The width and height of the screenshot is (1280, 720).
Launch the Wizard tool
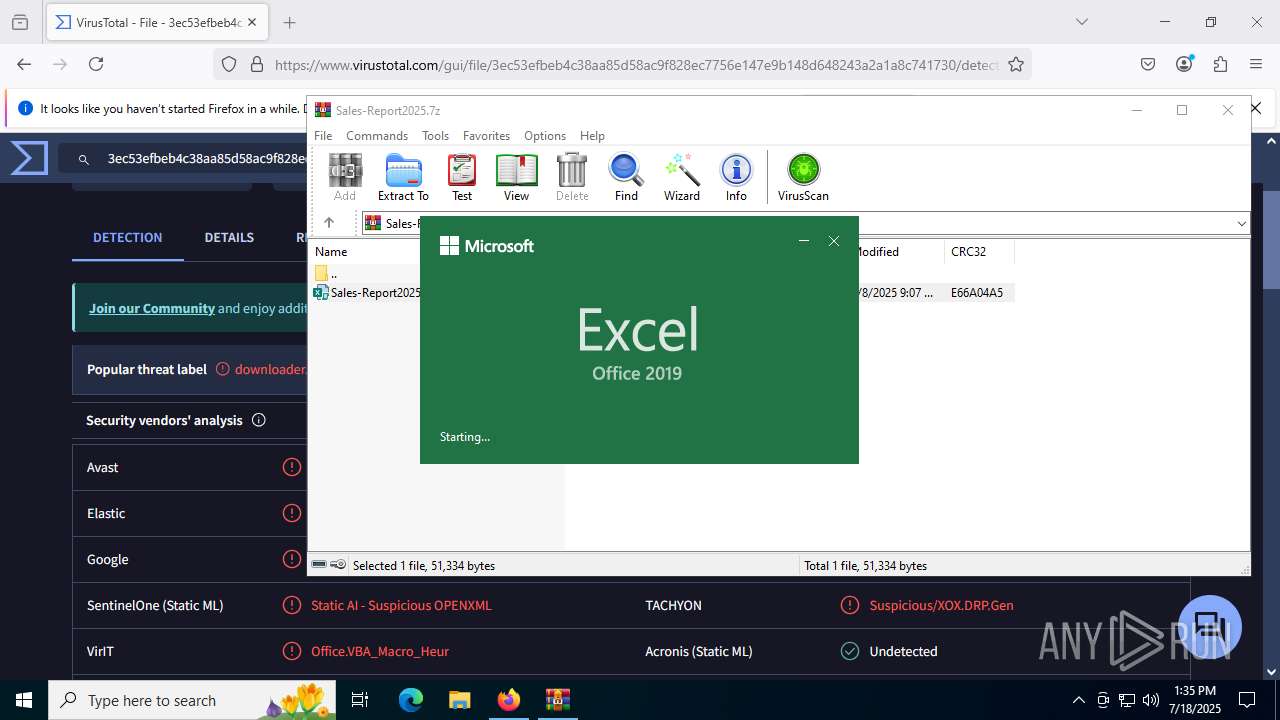682,178
